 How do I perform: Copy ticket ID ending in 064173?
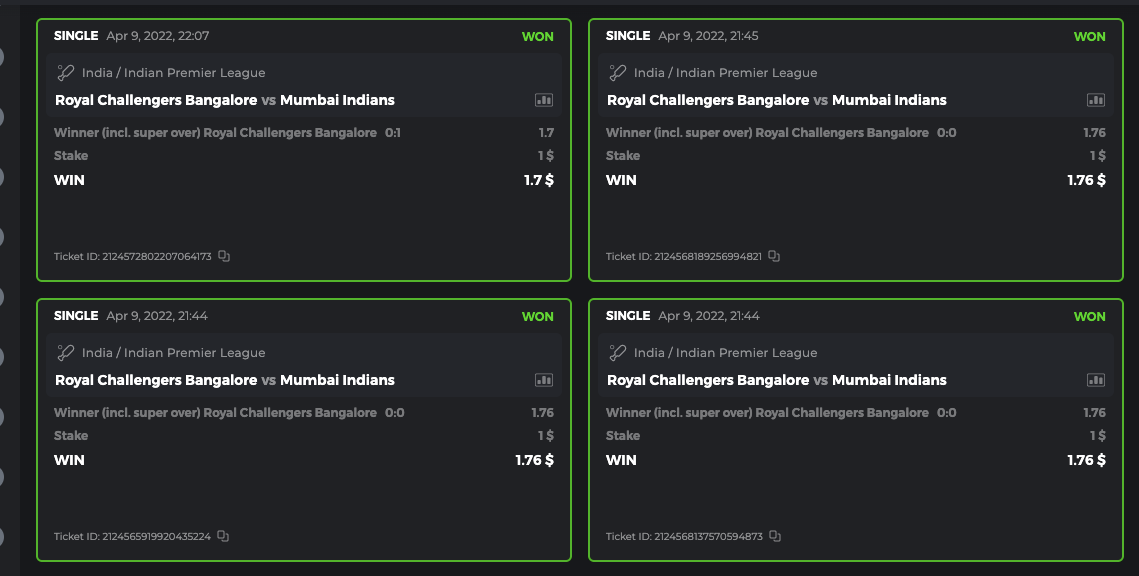click(224, 257)
